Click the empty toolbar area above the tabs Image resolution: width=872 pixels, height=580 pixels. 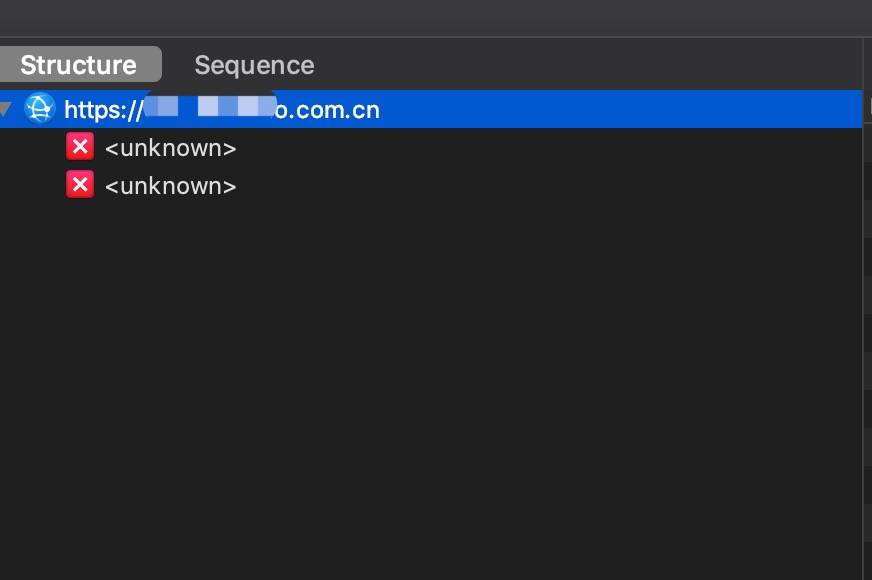coord(430,18)
